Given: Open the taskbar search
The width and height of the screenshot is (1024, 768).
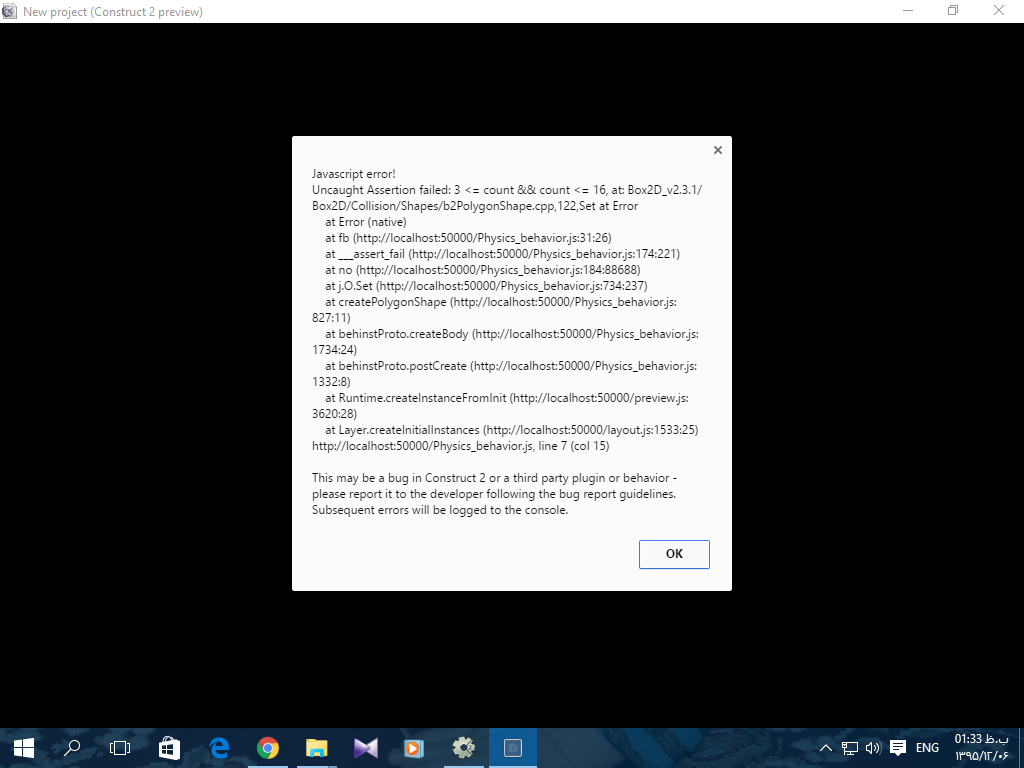Looking at the screenshot, I should pyautogui.click(x=72, y=748).
